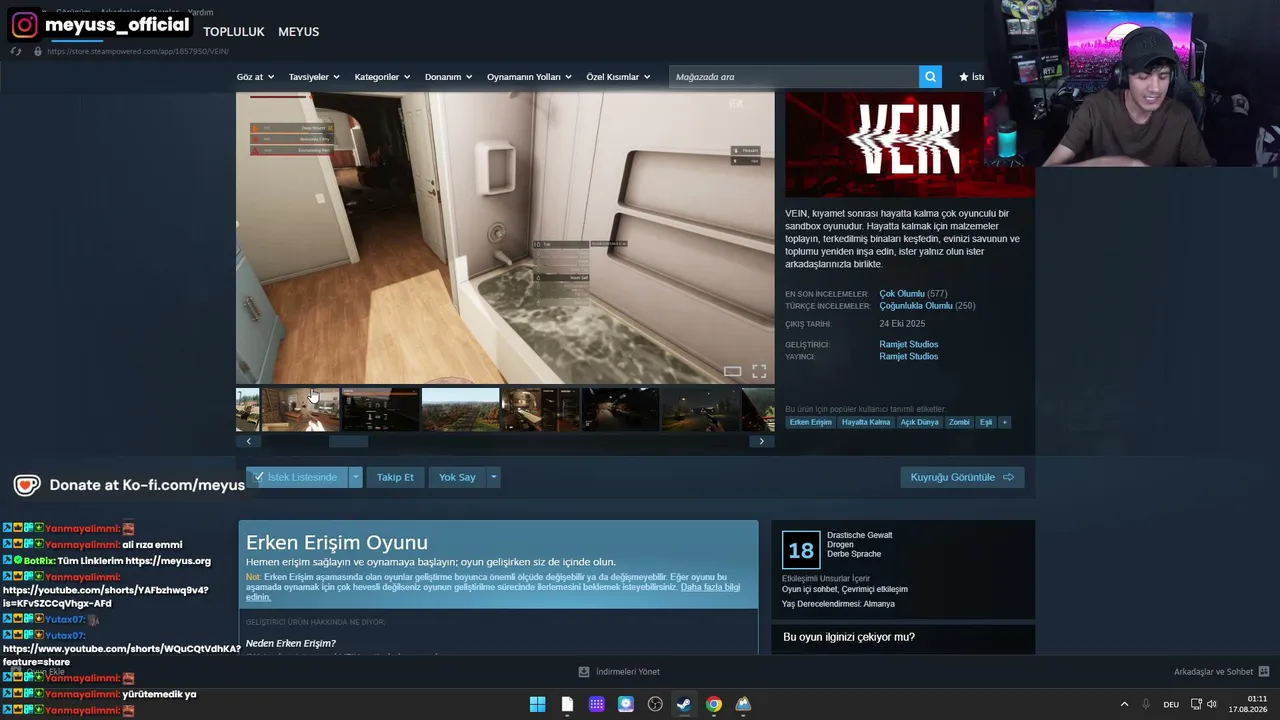Open the Çok Olumlu recent reviews link
The image size is (1280, 720).
(902, 294)
